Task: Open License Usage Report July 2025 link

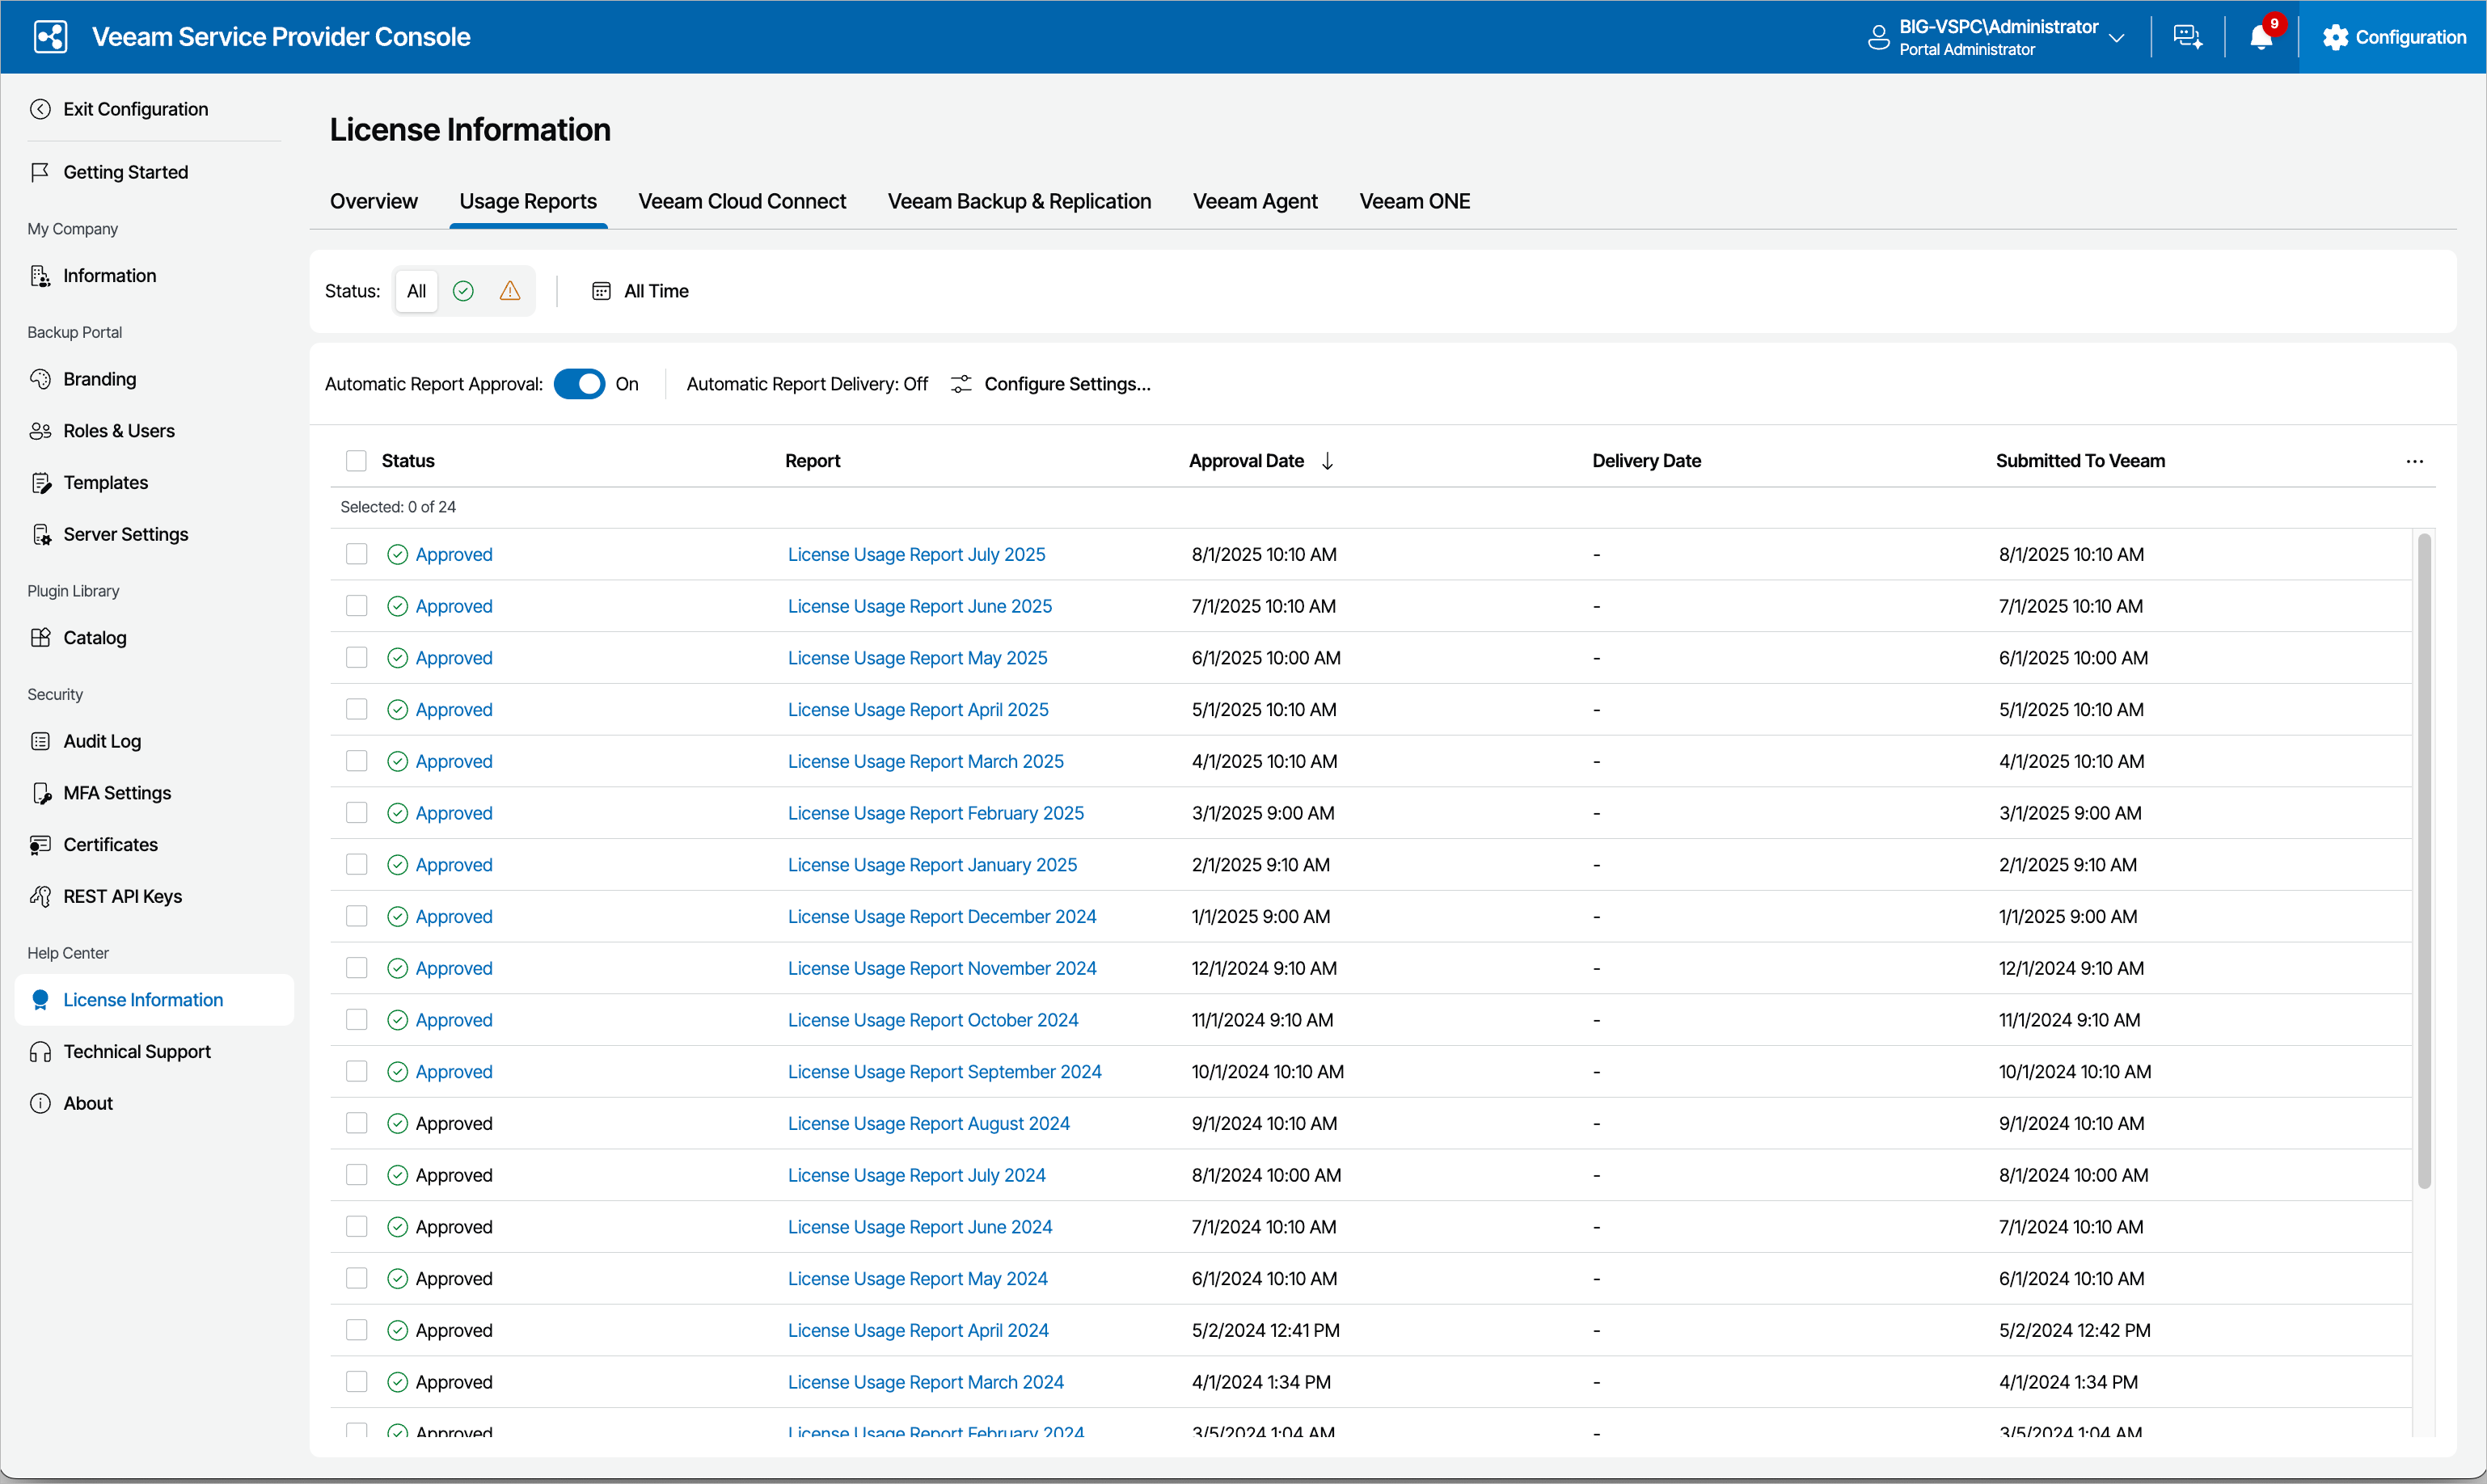Action: [916, 554]
